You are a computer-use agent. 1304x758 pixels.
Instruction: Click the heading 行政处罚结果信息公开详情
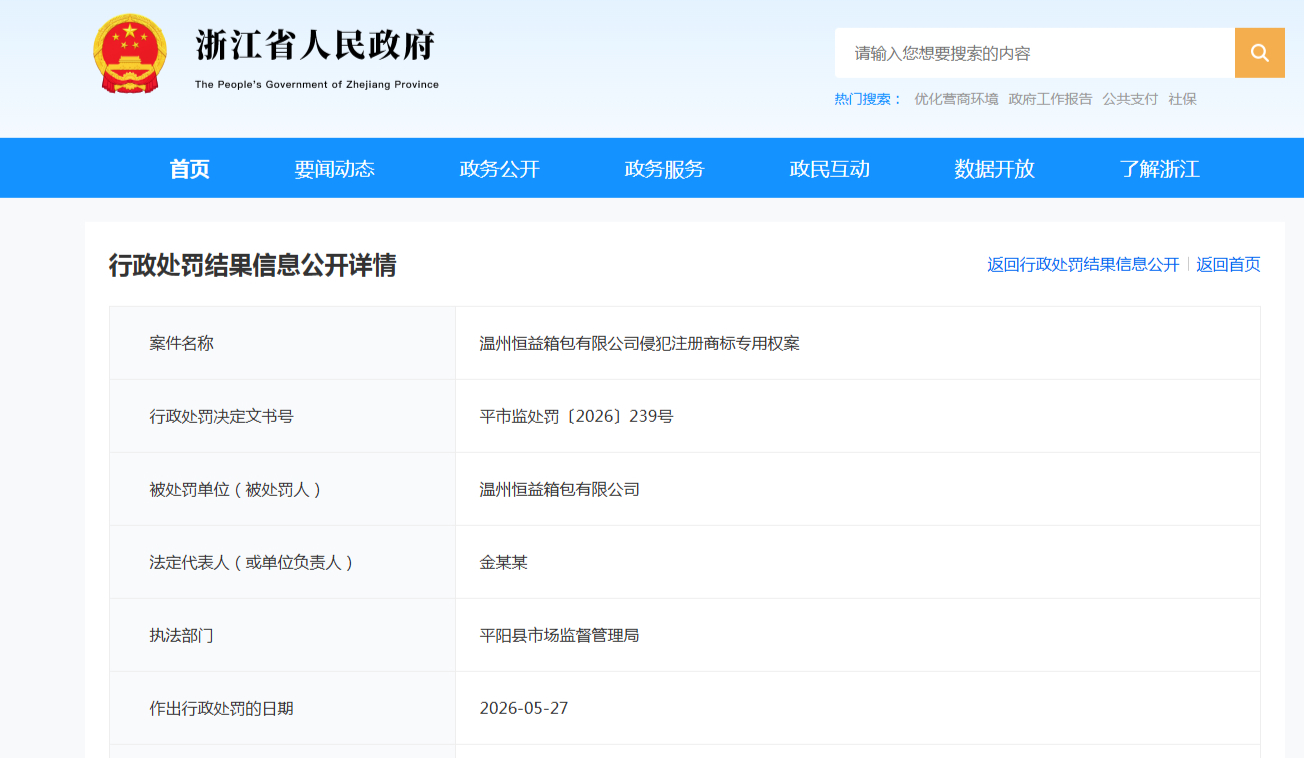click(253, 265)
